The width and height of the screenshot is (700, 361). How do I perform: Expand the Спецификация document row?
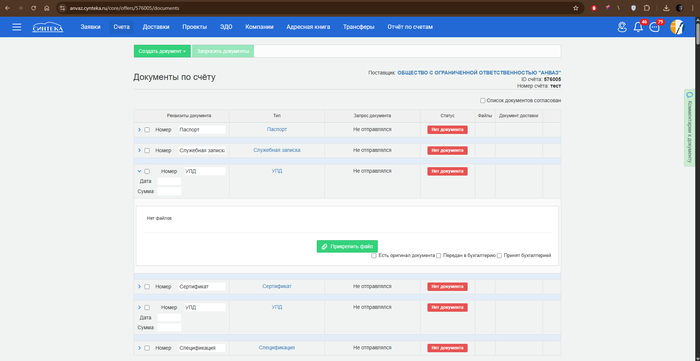139,348
